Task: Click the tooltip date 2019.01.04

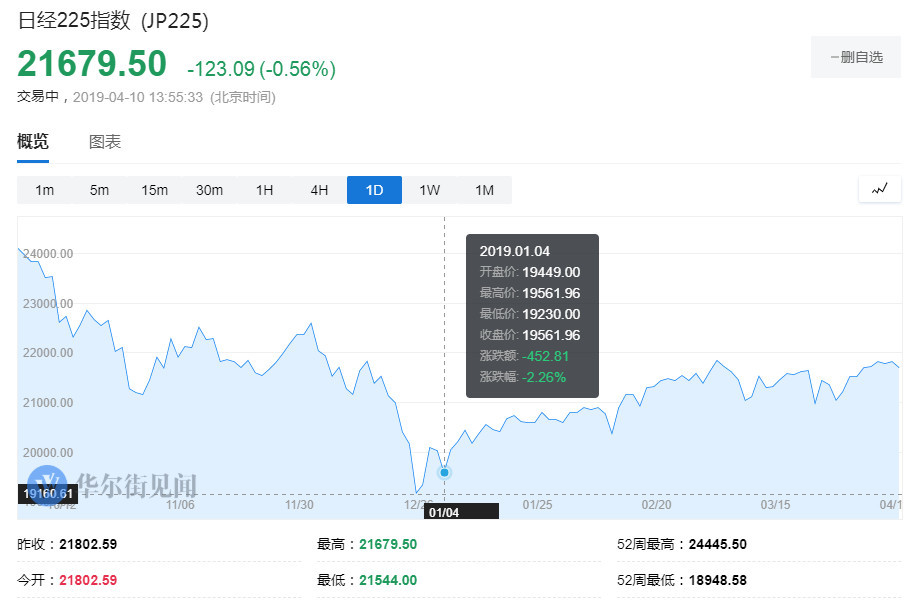Action: (514, 251)
